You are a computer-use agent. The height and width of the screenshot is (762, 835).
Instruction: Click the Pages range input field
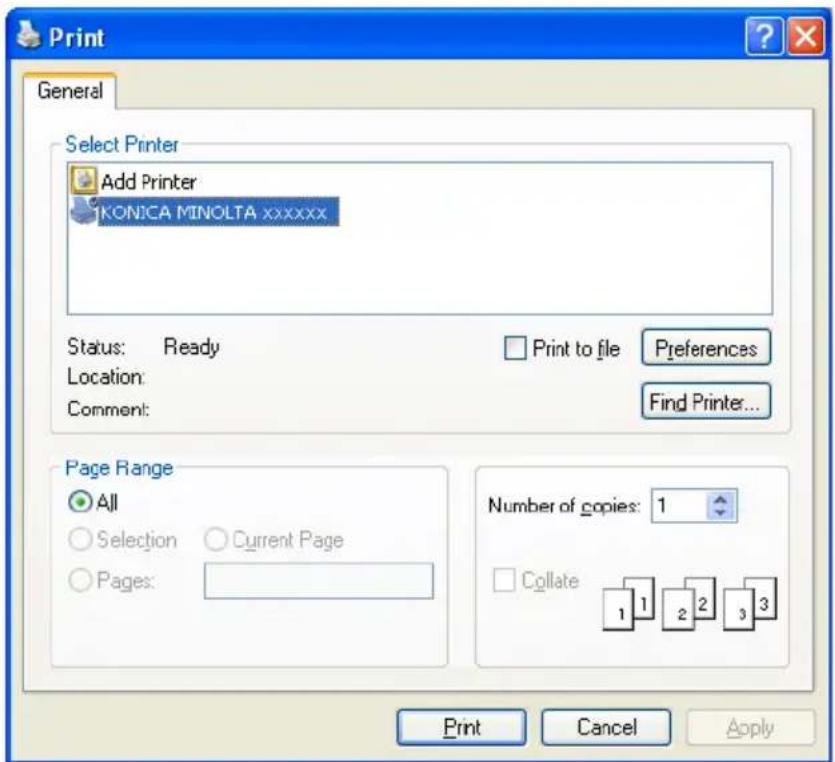318,581
